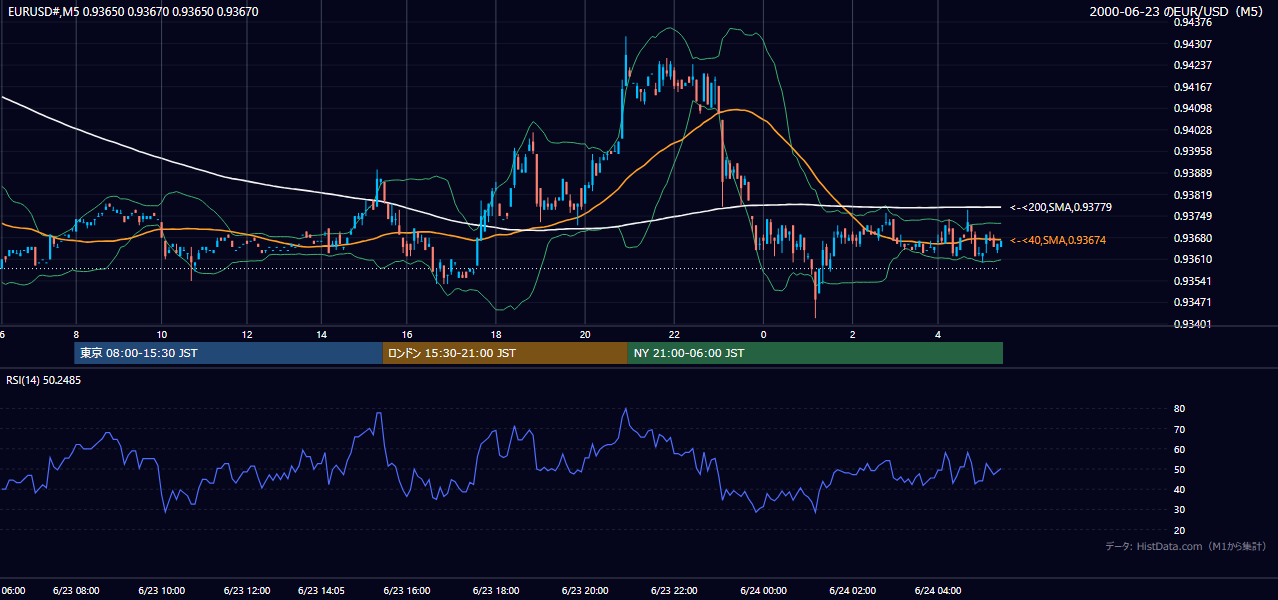The width and height of the screenshot is (1278, 600).
Task: Click hour marker 18 under the price chart
Action: [496, 334]
